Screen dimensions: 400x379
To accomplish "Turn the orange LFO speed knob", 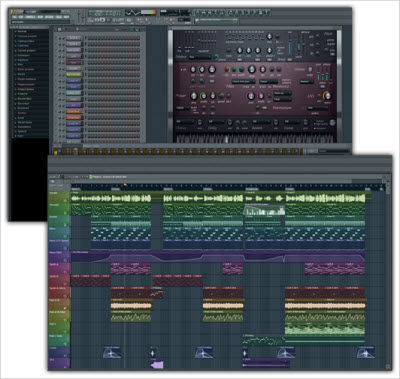I will (x=328, y=96).
